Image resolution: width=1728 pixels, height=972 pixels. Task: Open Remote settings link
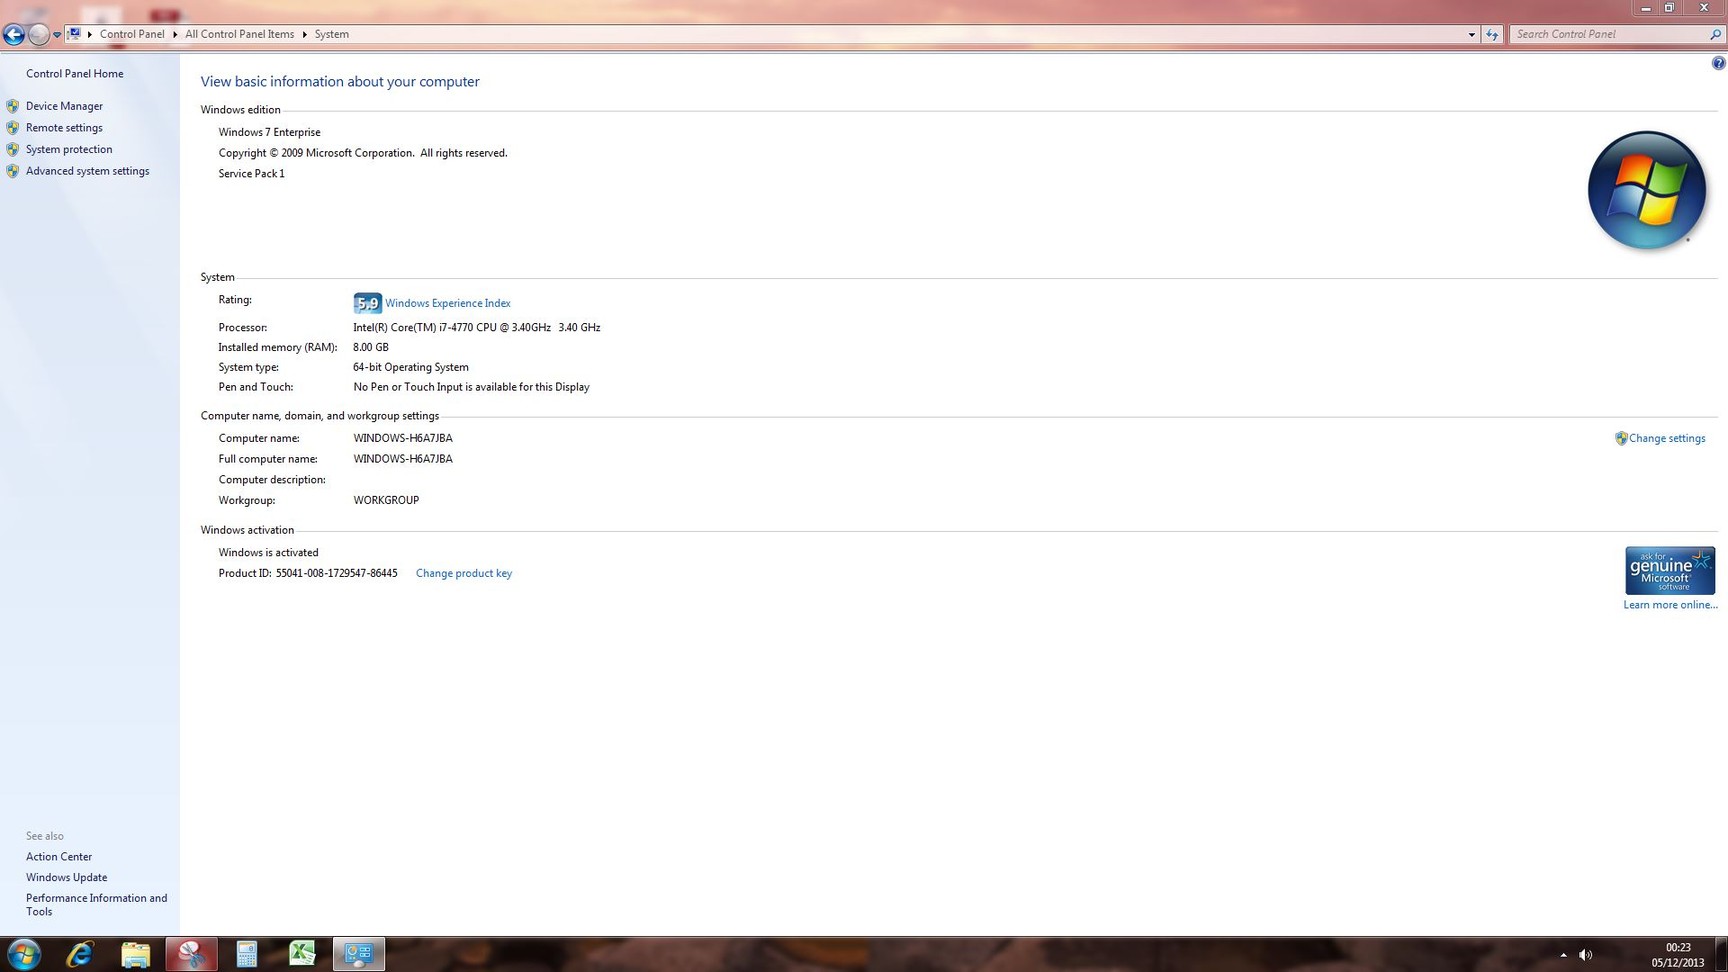64,128
